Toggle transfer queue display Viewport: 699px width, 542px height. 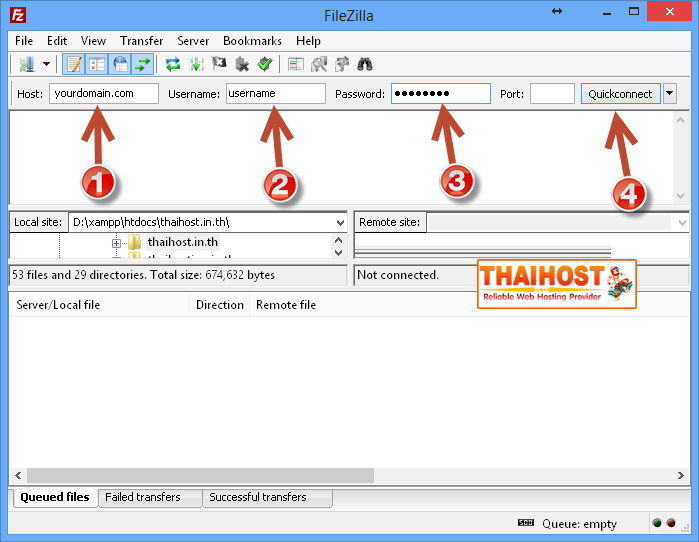tap(143, 64)
